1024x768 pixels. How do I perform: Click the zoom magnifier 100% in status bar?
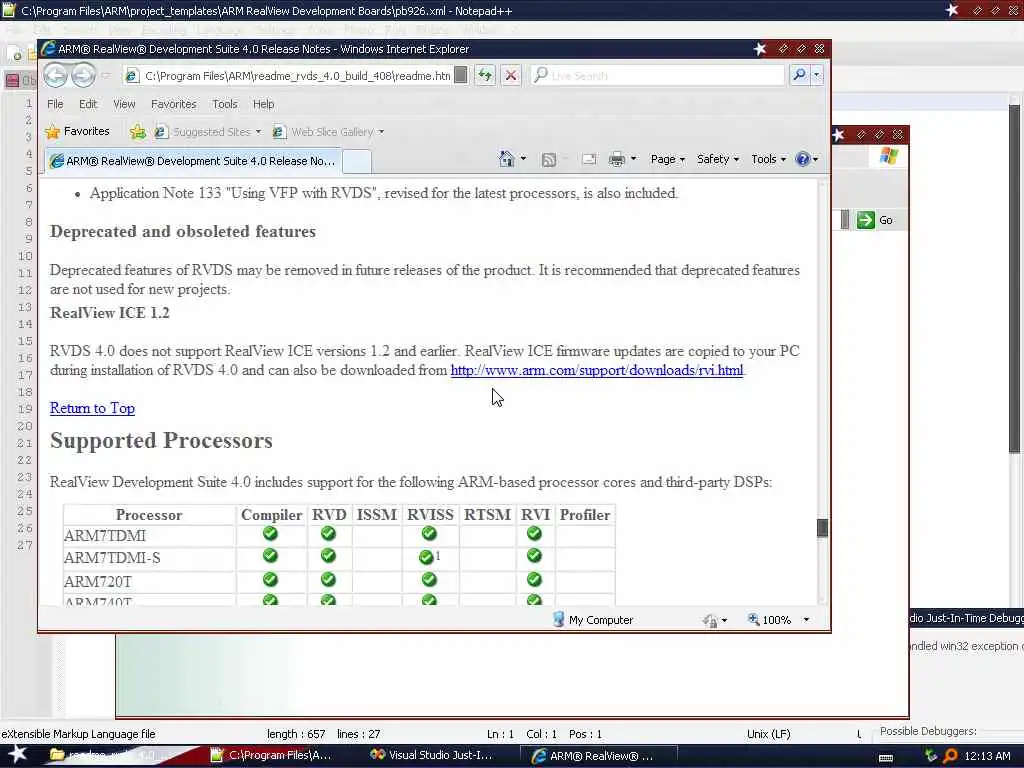(x=753, y=619)
